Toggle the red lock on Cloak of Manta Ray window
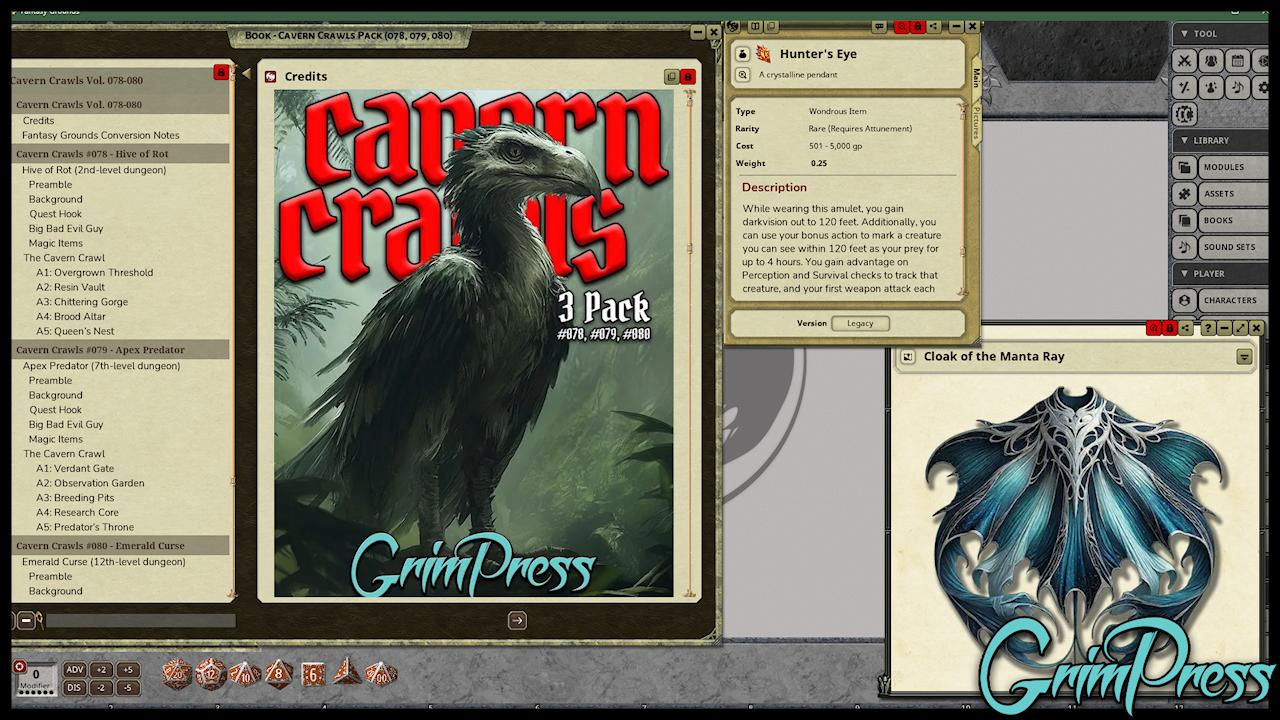 [1169, 328]
